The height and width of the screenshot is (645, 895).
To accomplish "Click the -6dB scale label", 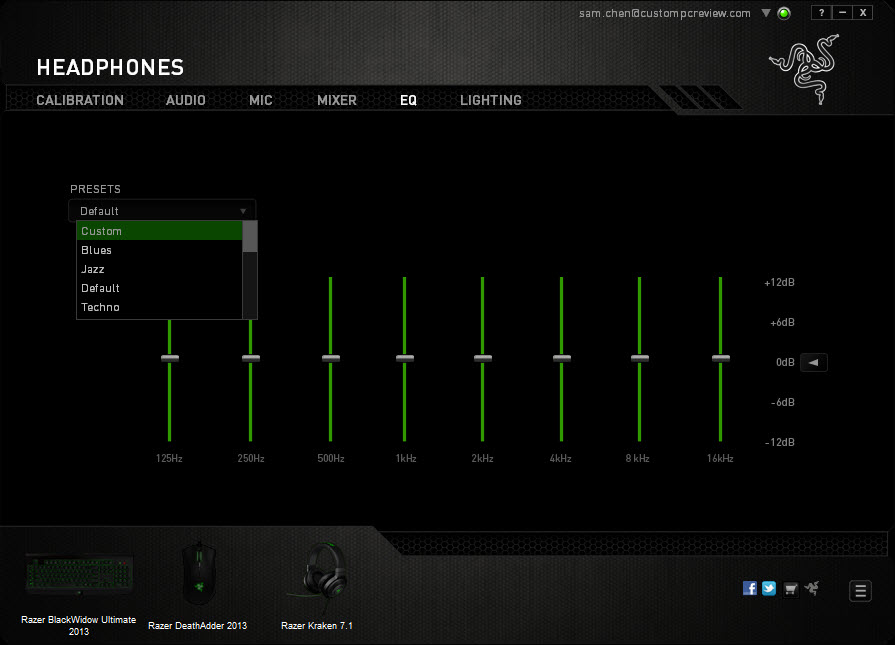I will 783,402.
